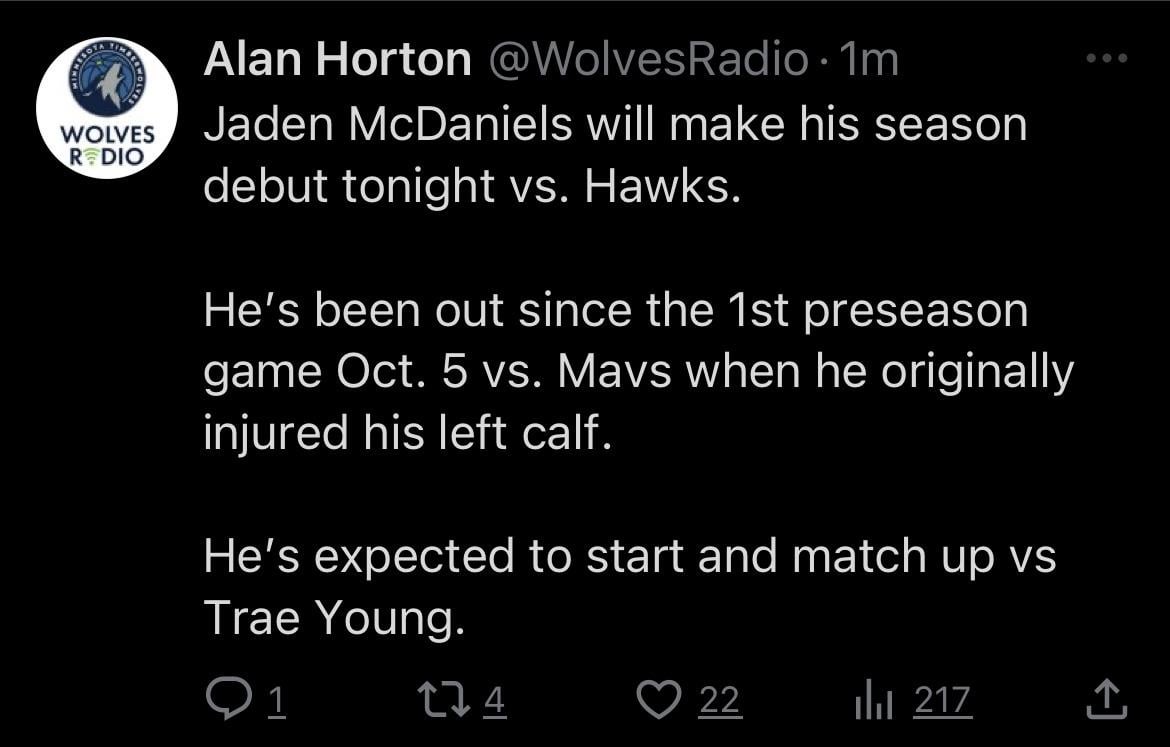Click the Alan Horton display name
1170x747 pixels.
coord(337,61)
